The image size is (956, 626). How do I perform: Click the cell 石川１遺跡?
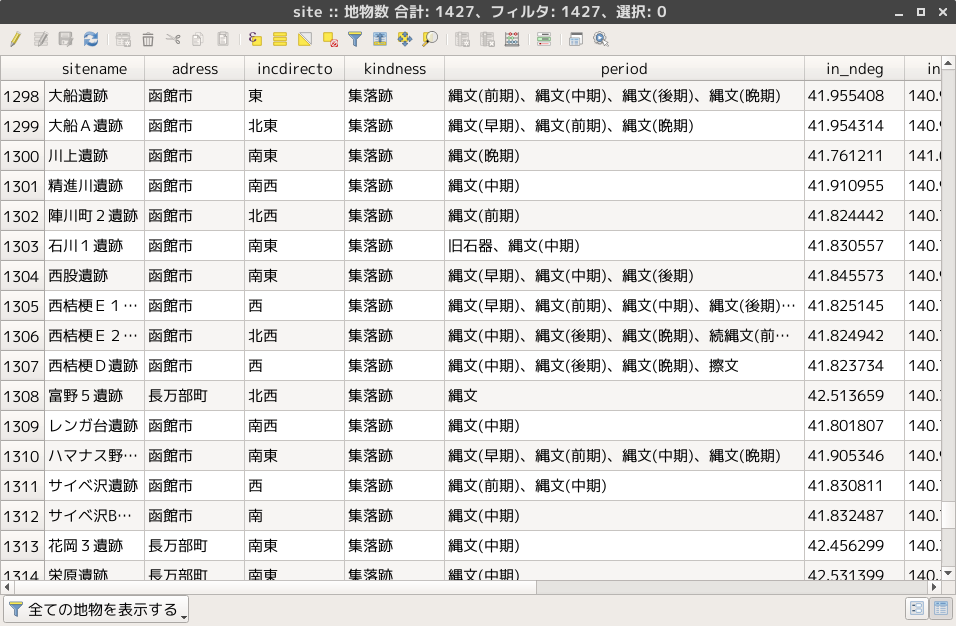tap(95, 246)
